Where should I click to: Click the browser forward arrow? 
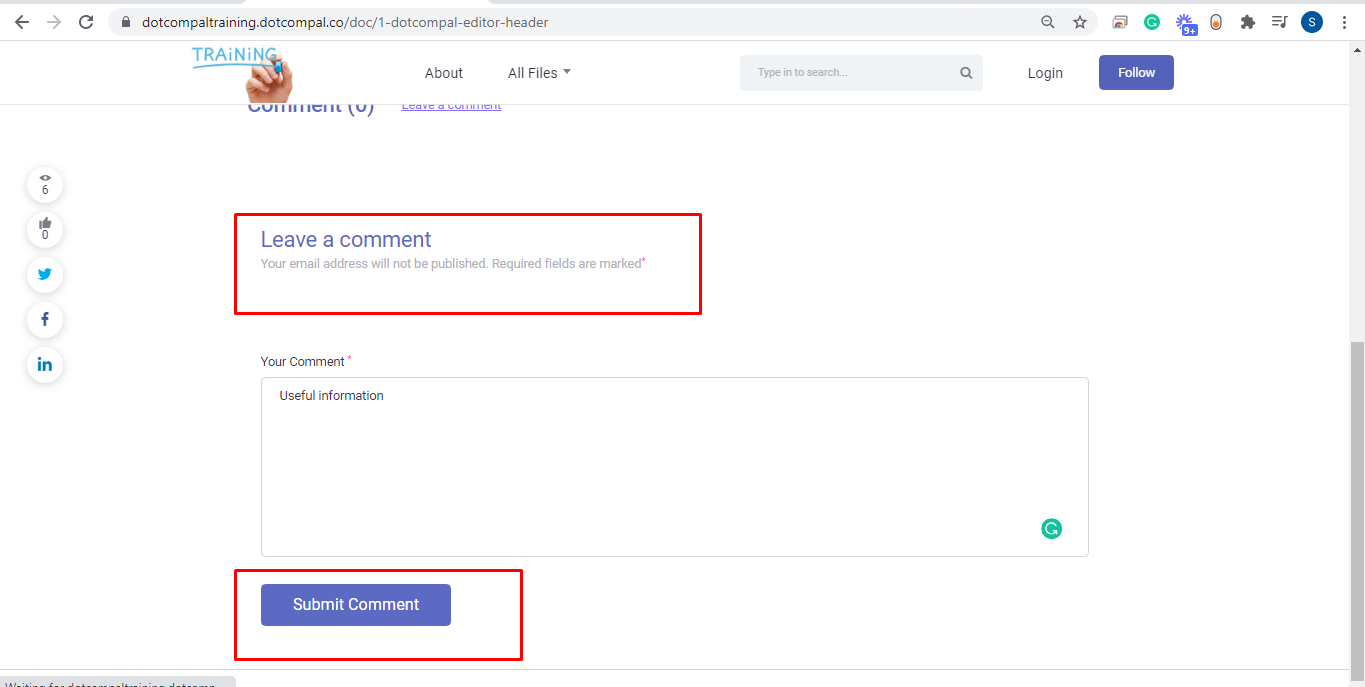click(54, 22)
